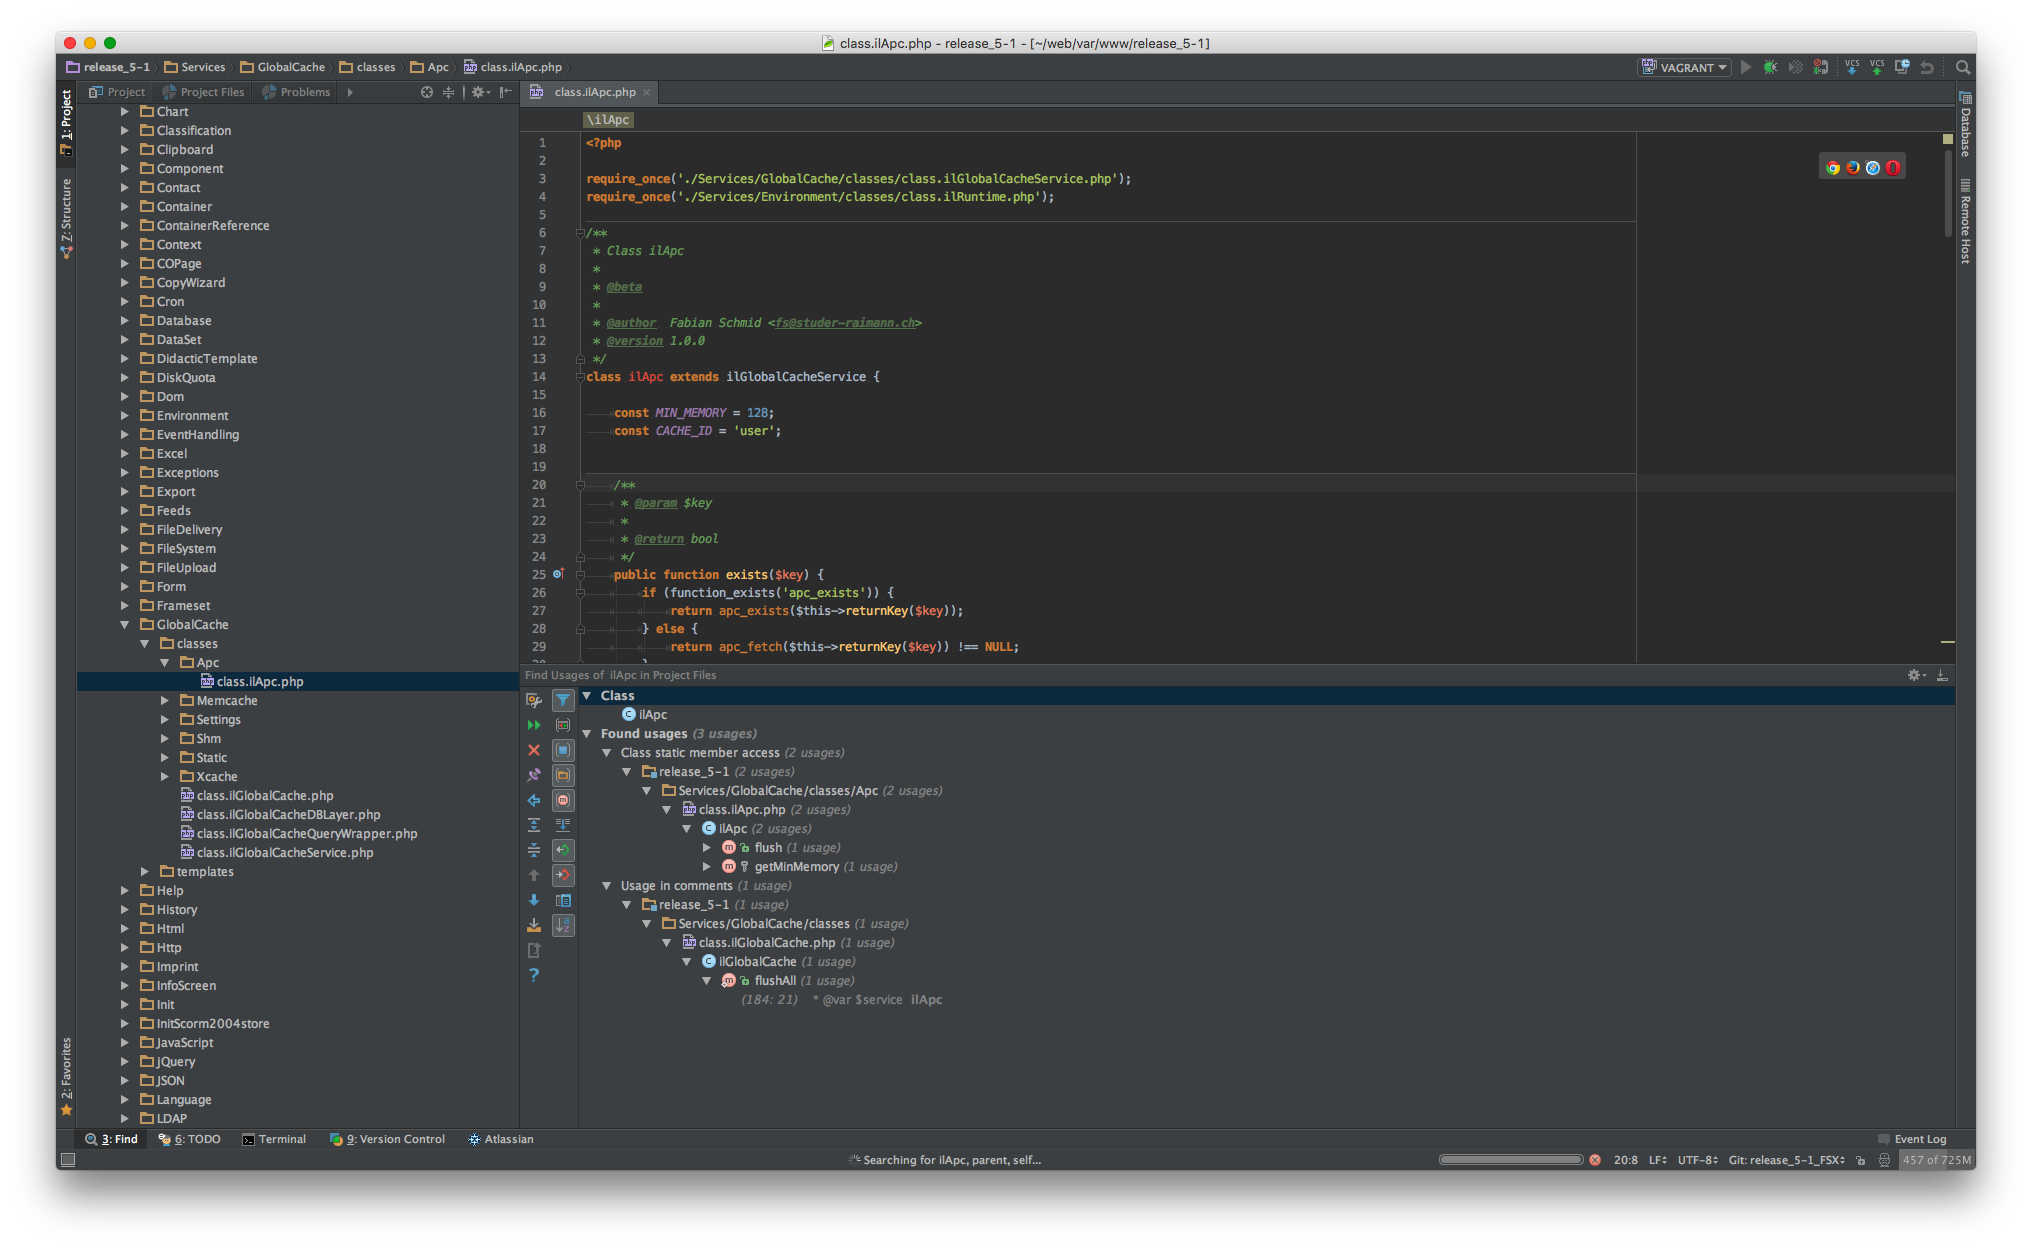Toggle the usages filter funnel button
Viewport: 2032px width, 1250px height.
(563, 700)
